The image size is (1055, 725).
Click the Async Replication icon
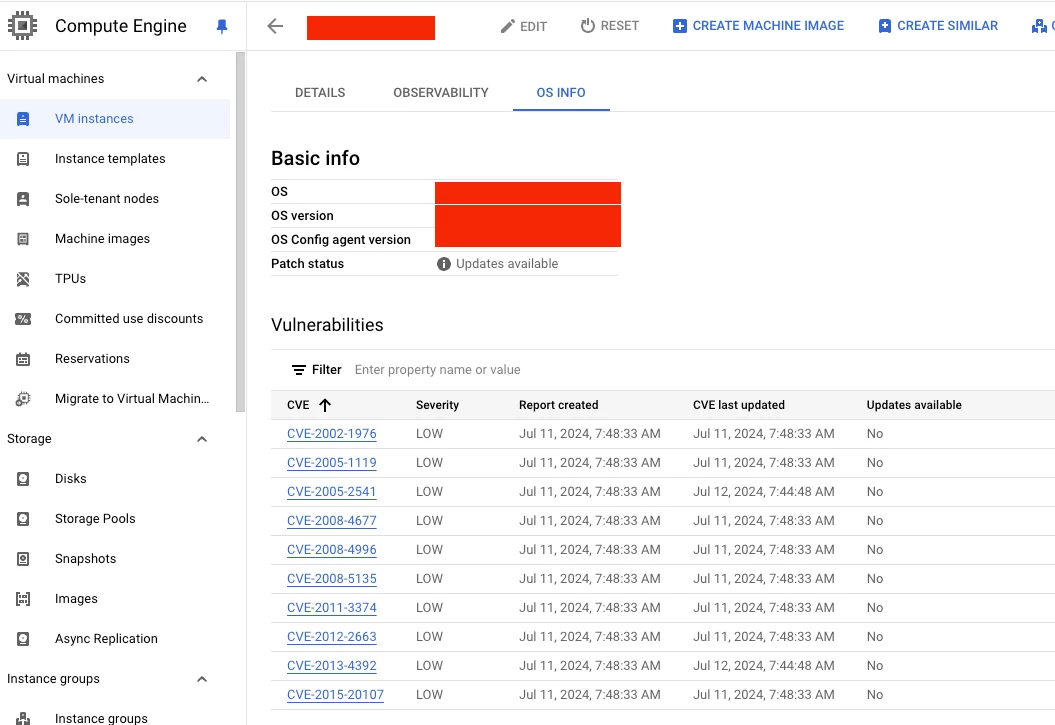pyautogui.click(x=23, y=639)
